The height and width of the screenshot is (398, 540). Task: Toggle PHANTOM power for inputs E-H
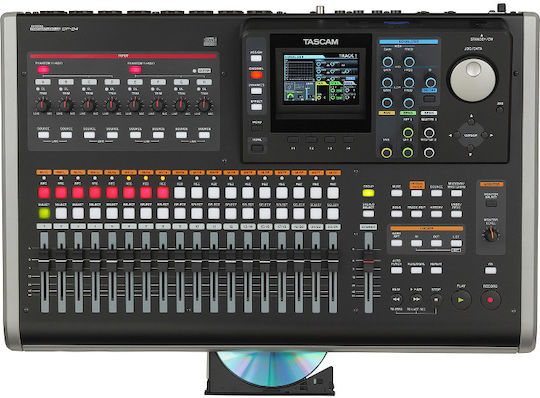point(135,70)
